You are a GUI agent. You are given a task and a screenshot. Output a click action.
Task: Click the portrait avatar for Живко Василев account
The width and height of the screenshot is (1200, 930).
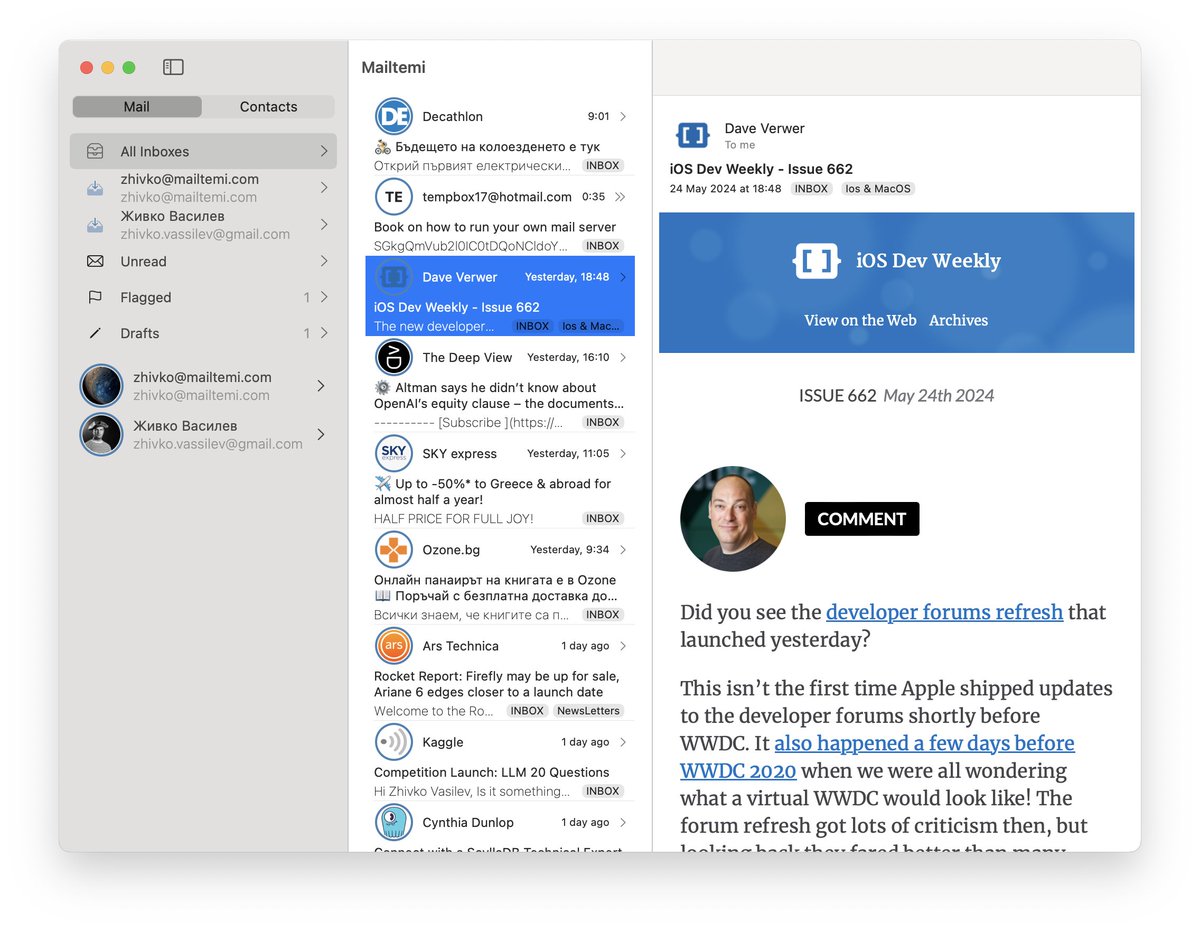tap(101, 434)
